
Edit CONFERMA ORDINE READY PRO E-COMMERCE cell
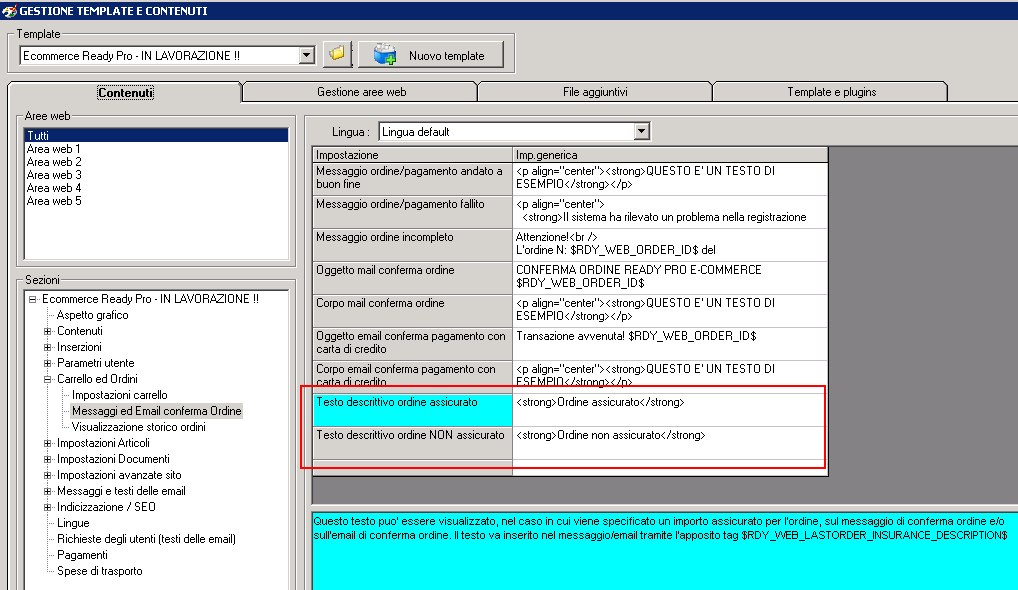(670, 277)
